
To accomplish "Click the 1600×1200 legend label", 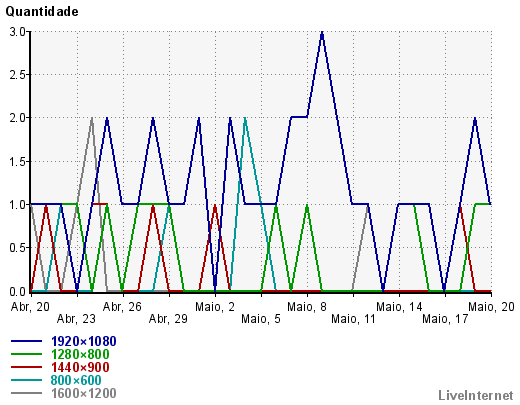I will [x=84, y=393].
